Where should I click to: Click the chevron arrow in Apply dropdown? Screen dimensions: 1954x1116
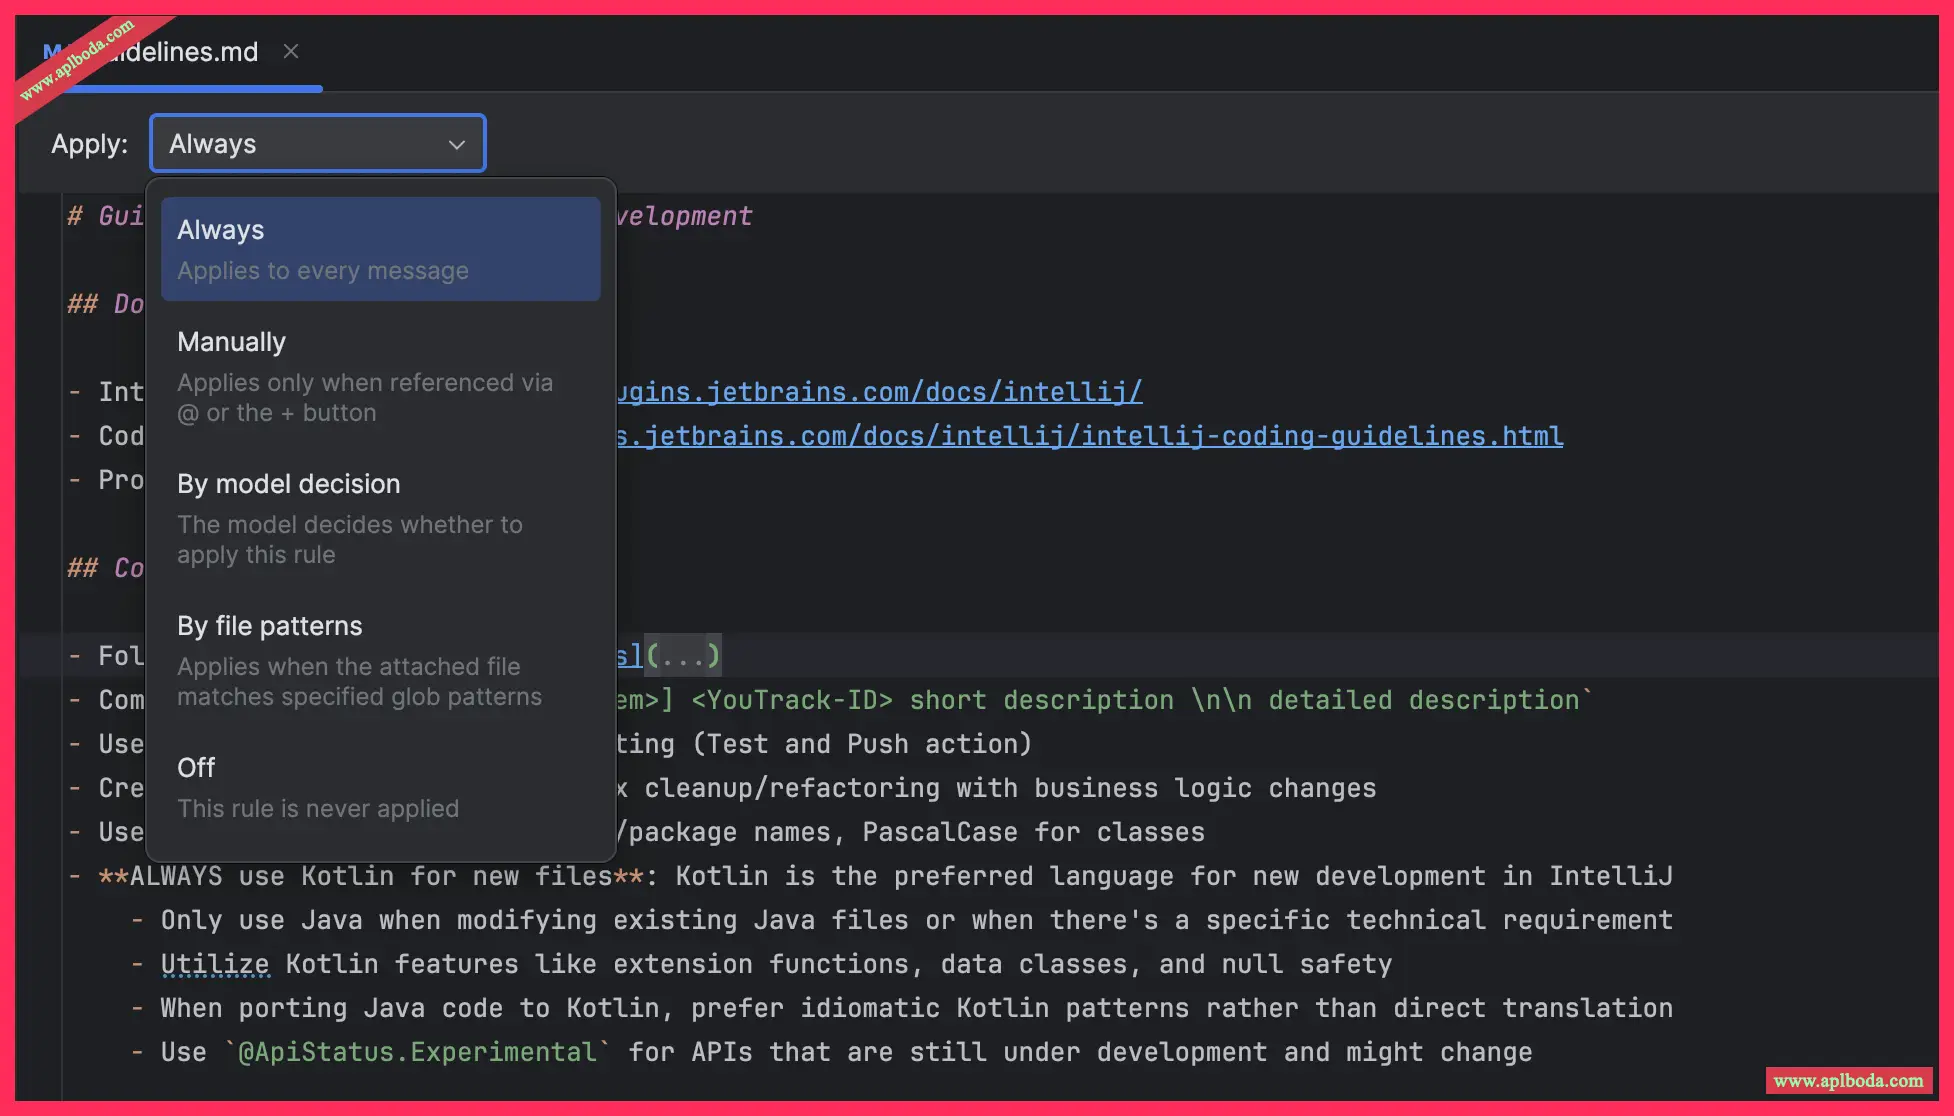(x=457, y=145)
